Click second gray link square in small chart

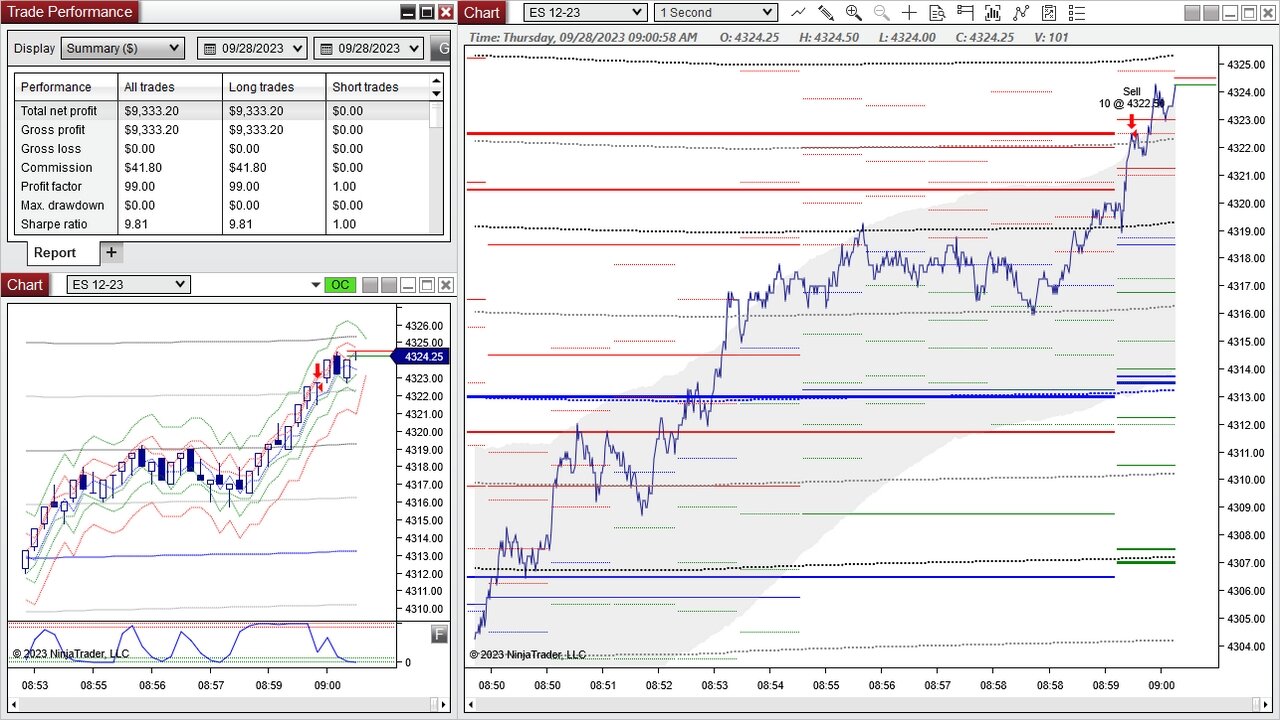389,285
